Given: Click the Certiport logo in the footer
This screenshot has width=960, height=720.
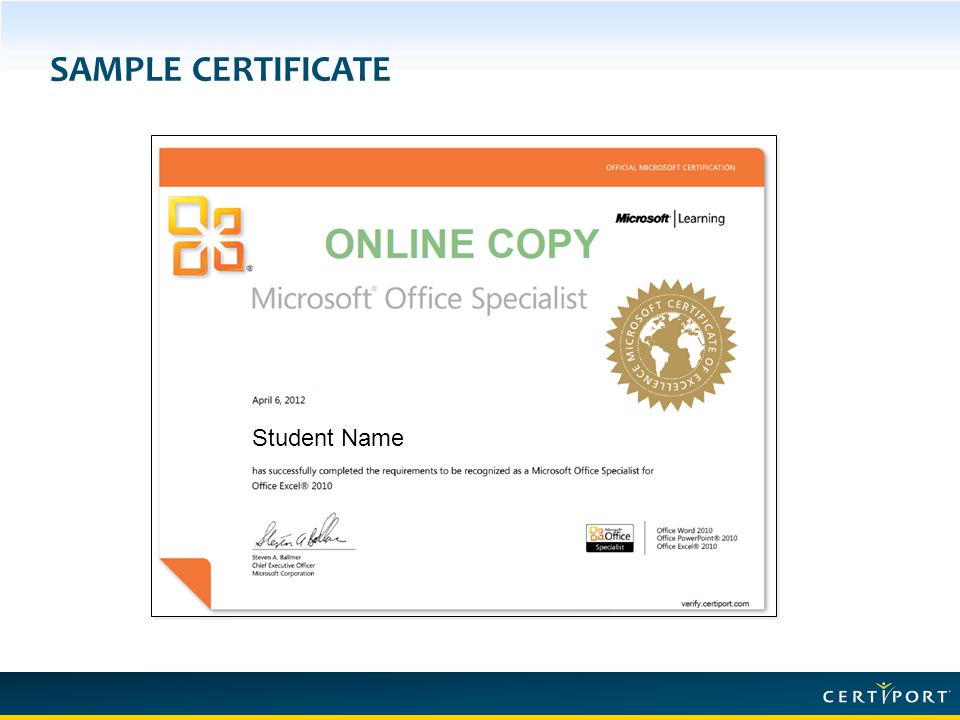Looking at the screenshot, I should [x=885, y=694].
